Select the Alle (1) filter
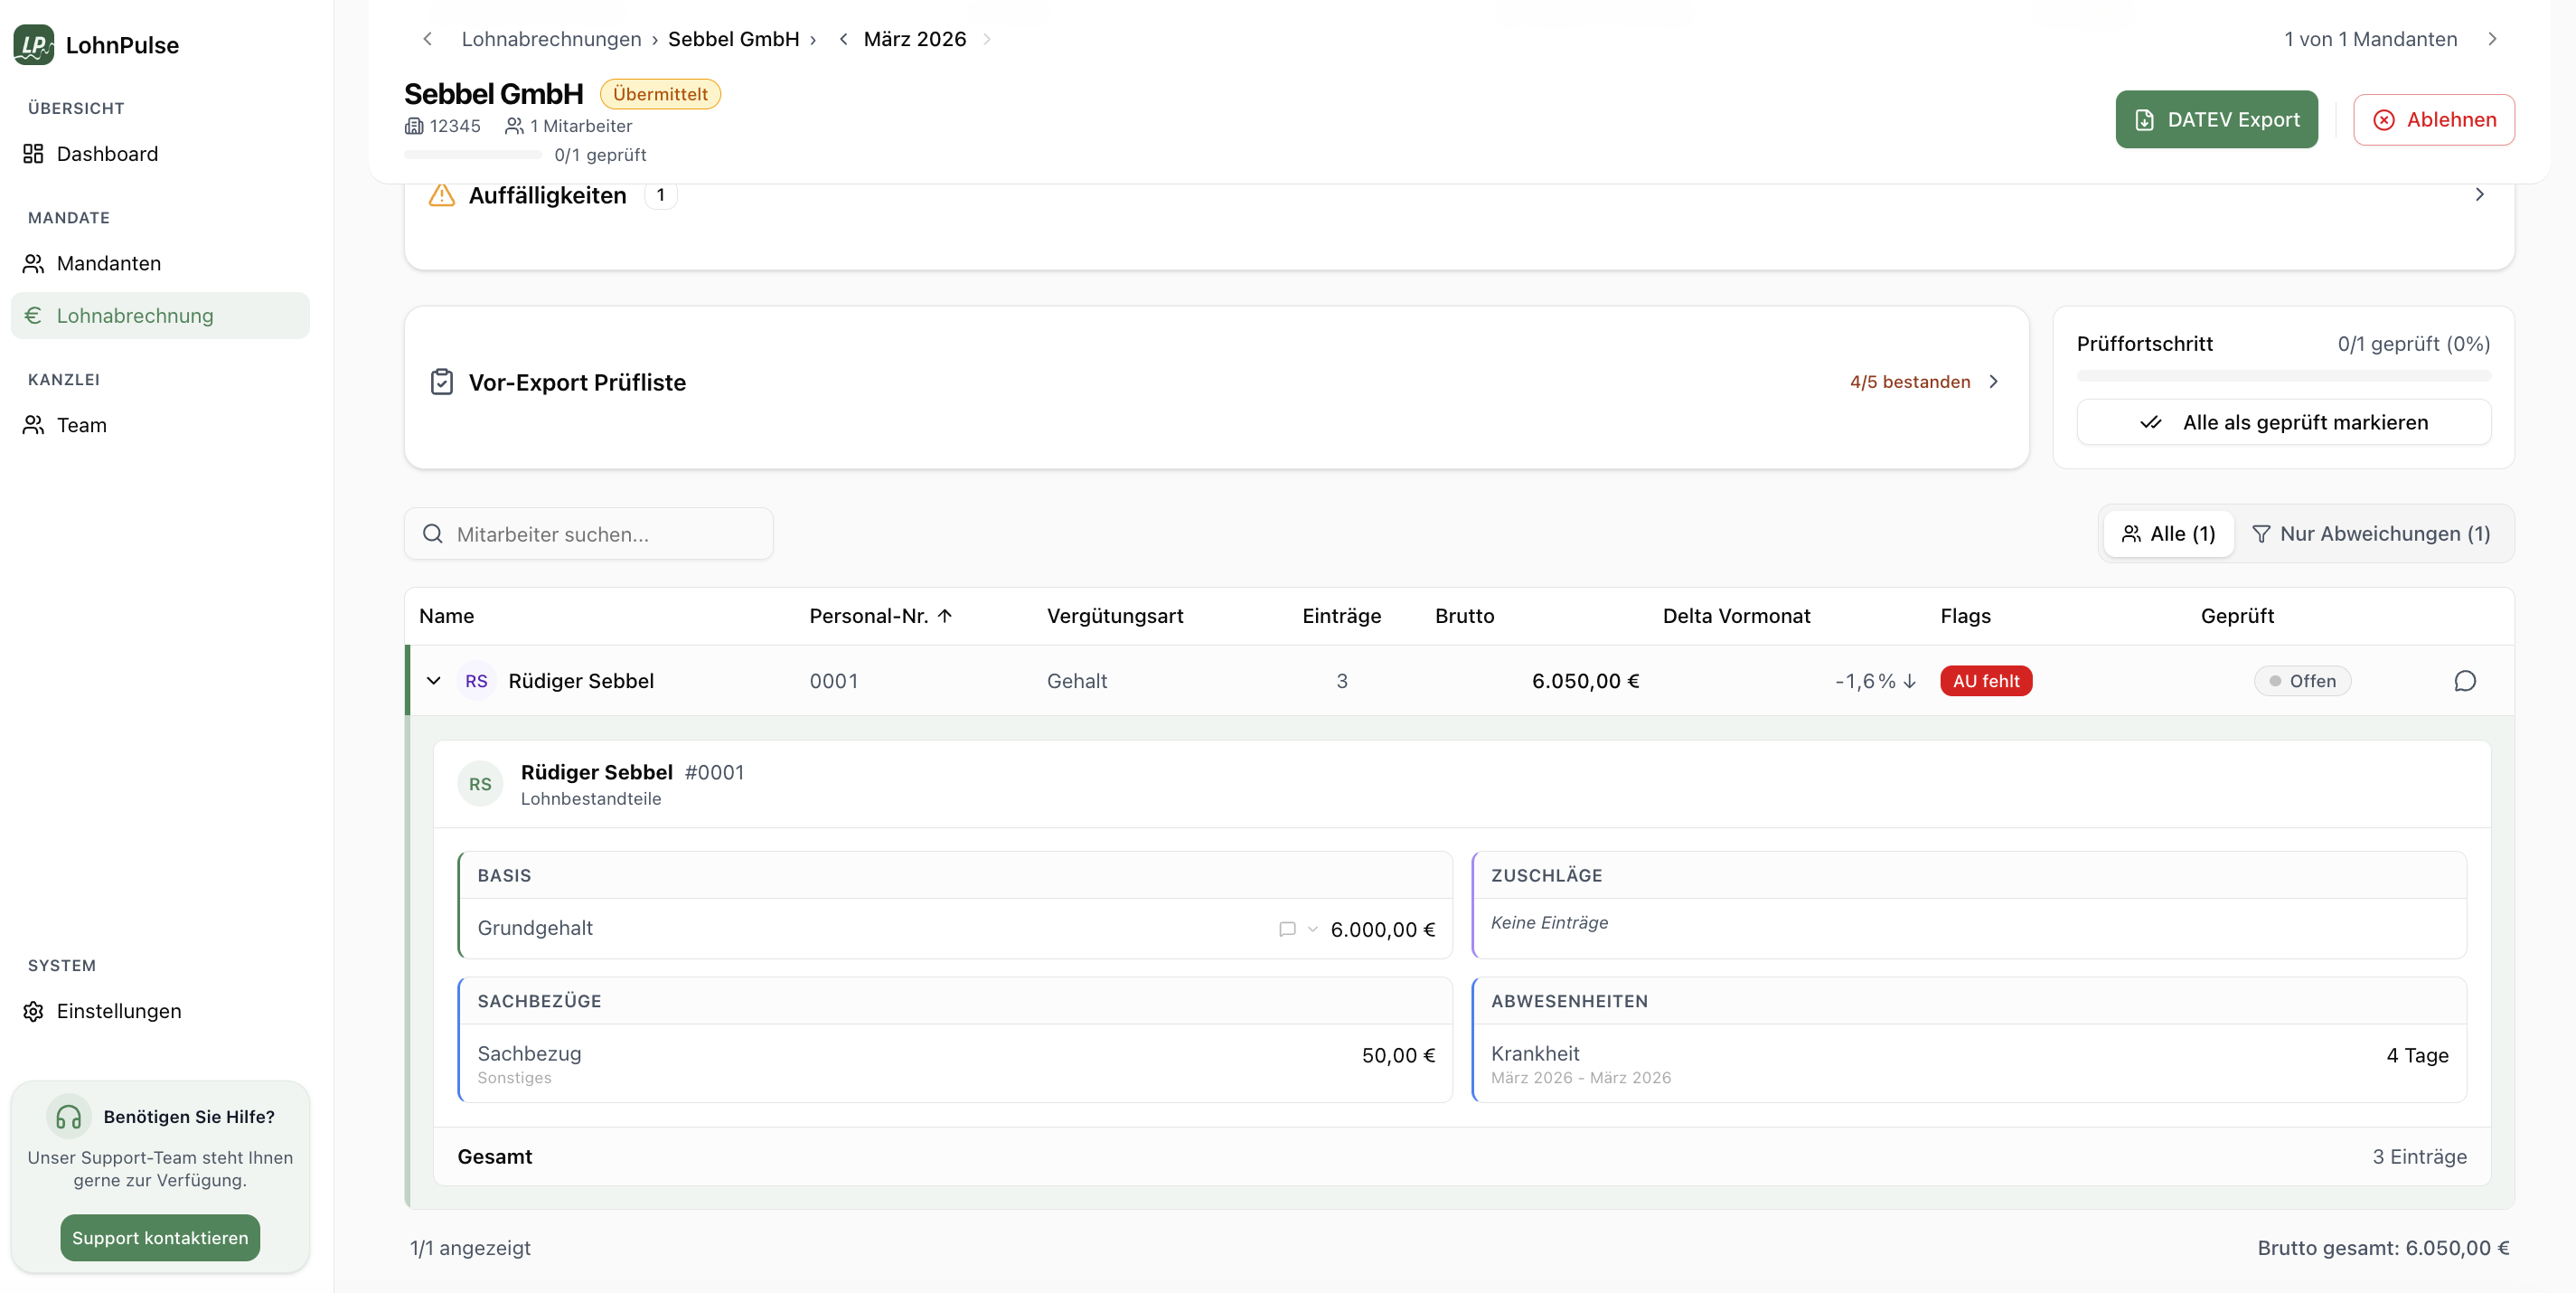The width and height of the screenshot is (2576, 1293). 2168,534
